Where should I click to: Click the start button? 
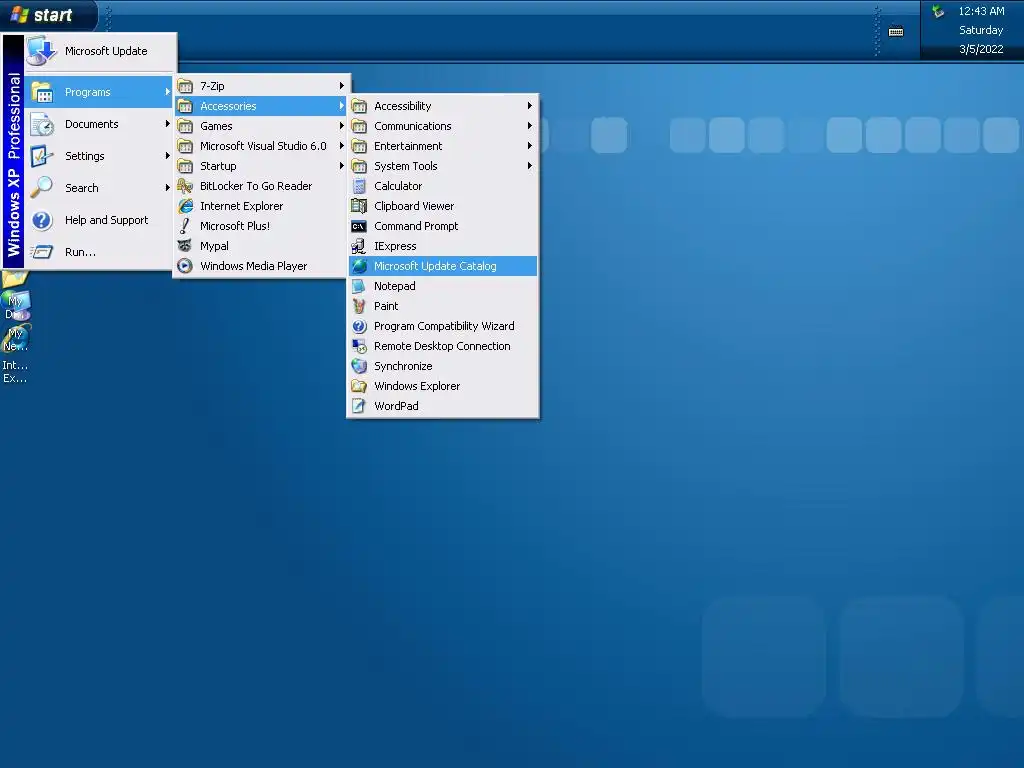point(49,15)
